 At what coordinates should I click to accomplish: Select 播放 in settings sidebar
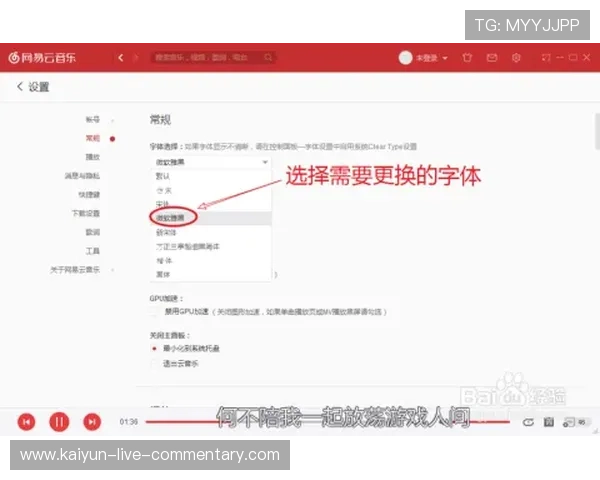click(x=93, y=157)
